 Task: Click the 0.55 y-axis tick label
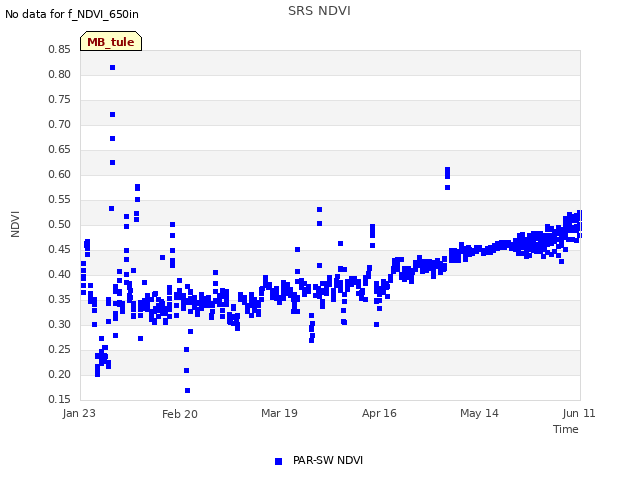click(x=59, y=199)
